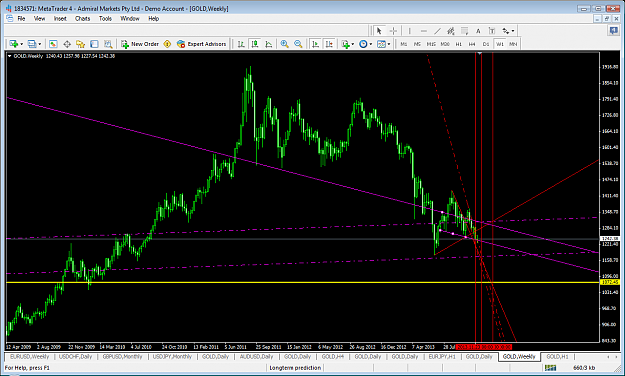Select the D1 timeframe button
Viewport: 625px width, 376px height.
[x=486, y=44]
